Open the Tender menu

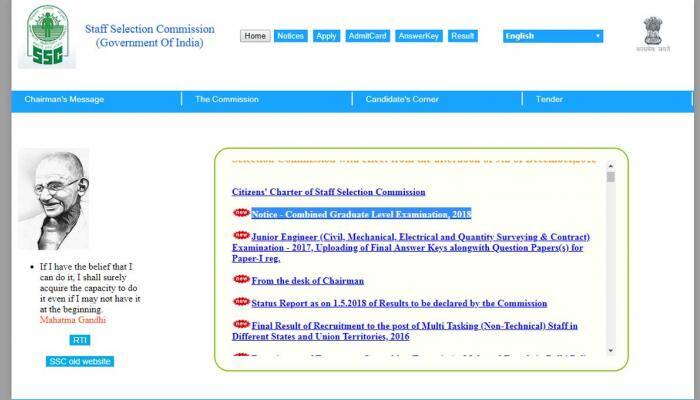pyautogui.click(x=549, y=99)
